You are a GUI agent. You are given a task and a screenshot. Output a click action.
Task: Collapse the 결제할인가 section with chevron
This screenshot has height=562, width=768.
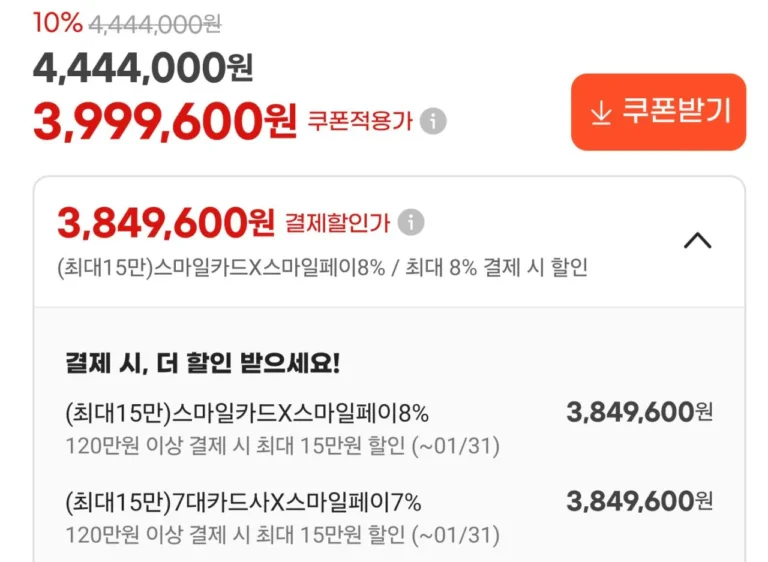pos(697,240)
